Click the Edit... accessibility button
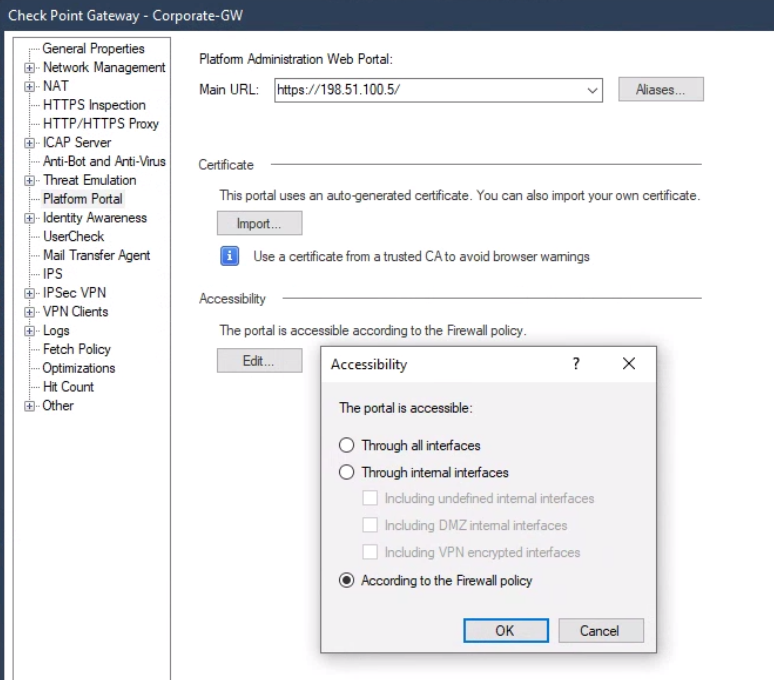Image resolution: width=774 pixels, height=680 pixels. pyautogui.click(x=260, y=360)
